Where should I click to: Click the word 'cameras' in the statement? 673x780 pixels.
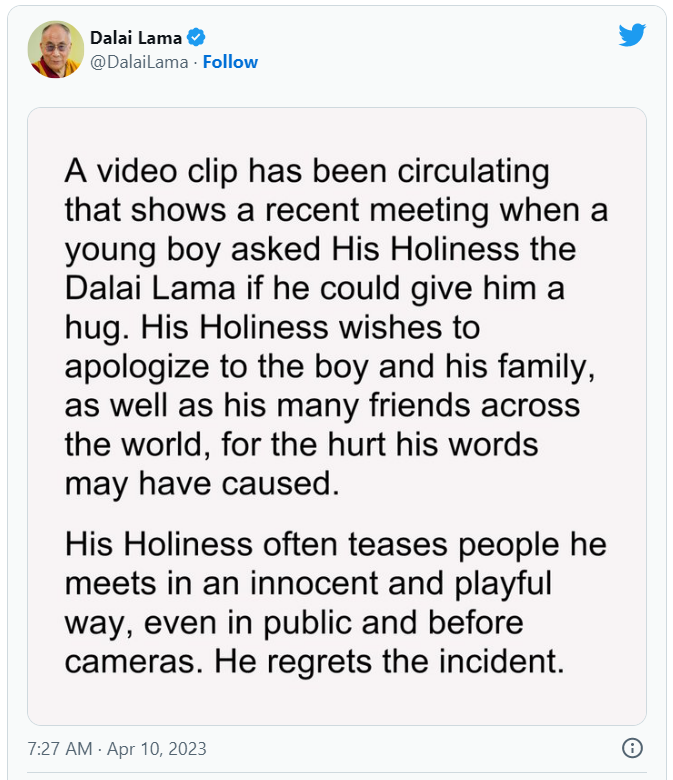124,662
